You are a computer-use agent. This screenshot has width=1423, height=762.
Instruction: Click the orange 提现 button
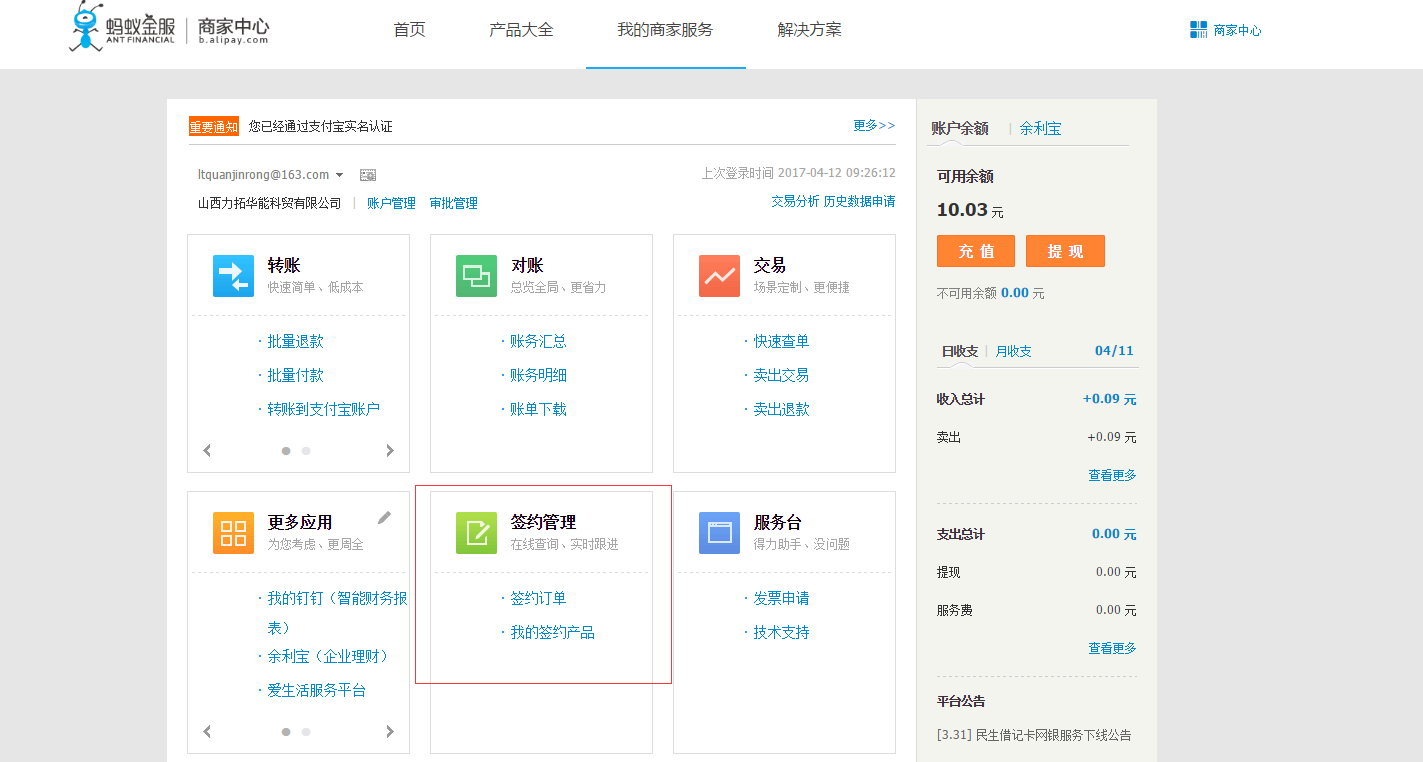point(1065,251)
